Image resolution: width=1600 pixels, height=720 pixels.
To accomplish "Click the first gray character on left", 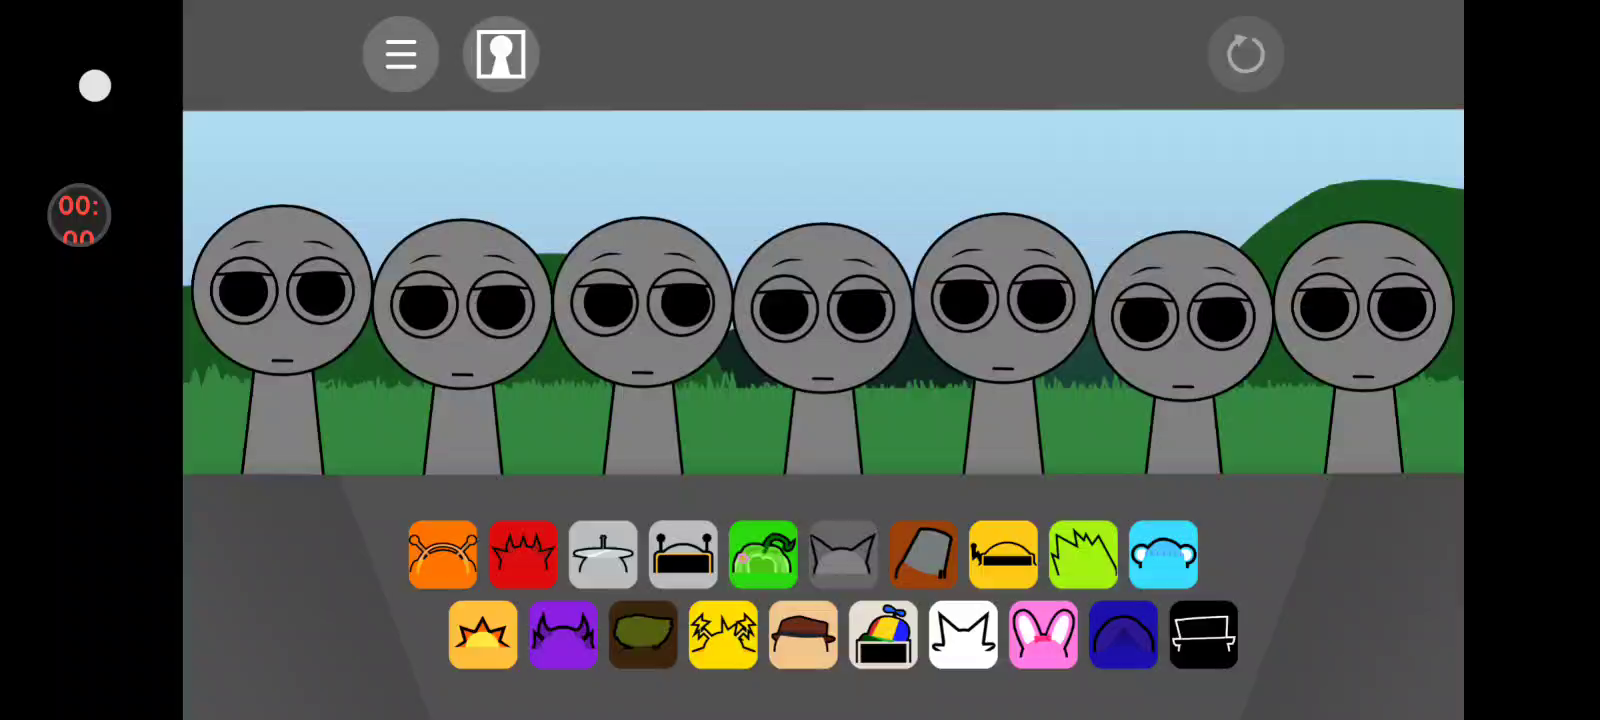I will point(282,300).
